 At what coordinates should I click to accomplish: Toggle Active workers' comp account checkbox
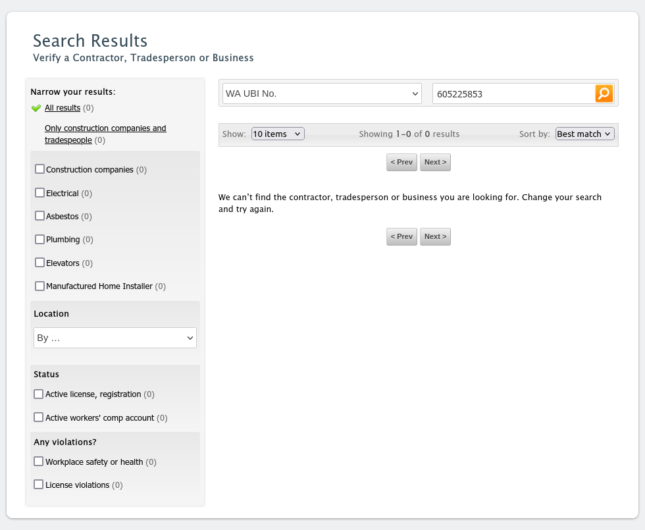click(x=39, y=417)
